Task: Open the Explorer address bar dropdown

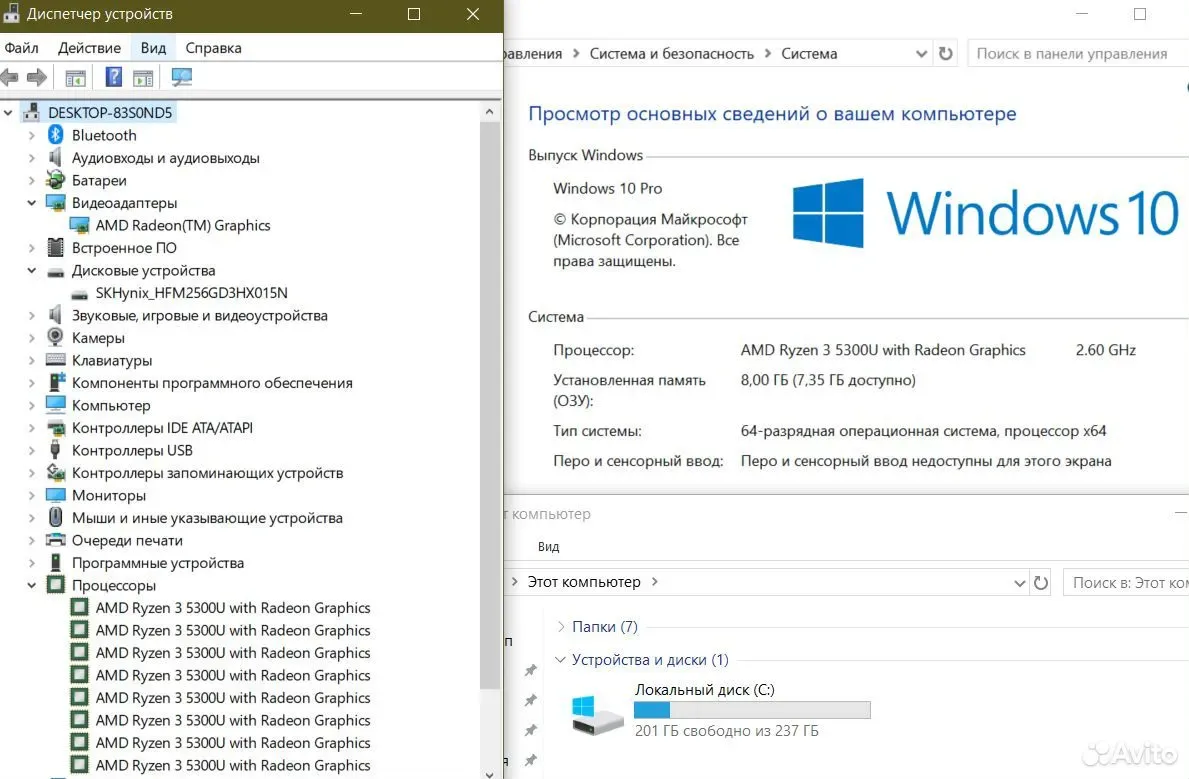Action: pyautogui.click(x=1020, y=583)
